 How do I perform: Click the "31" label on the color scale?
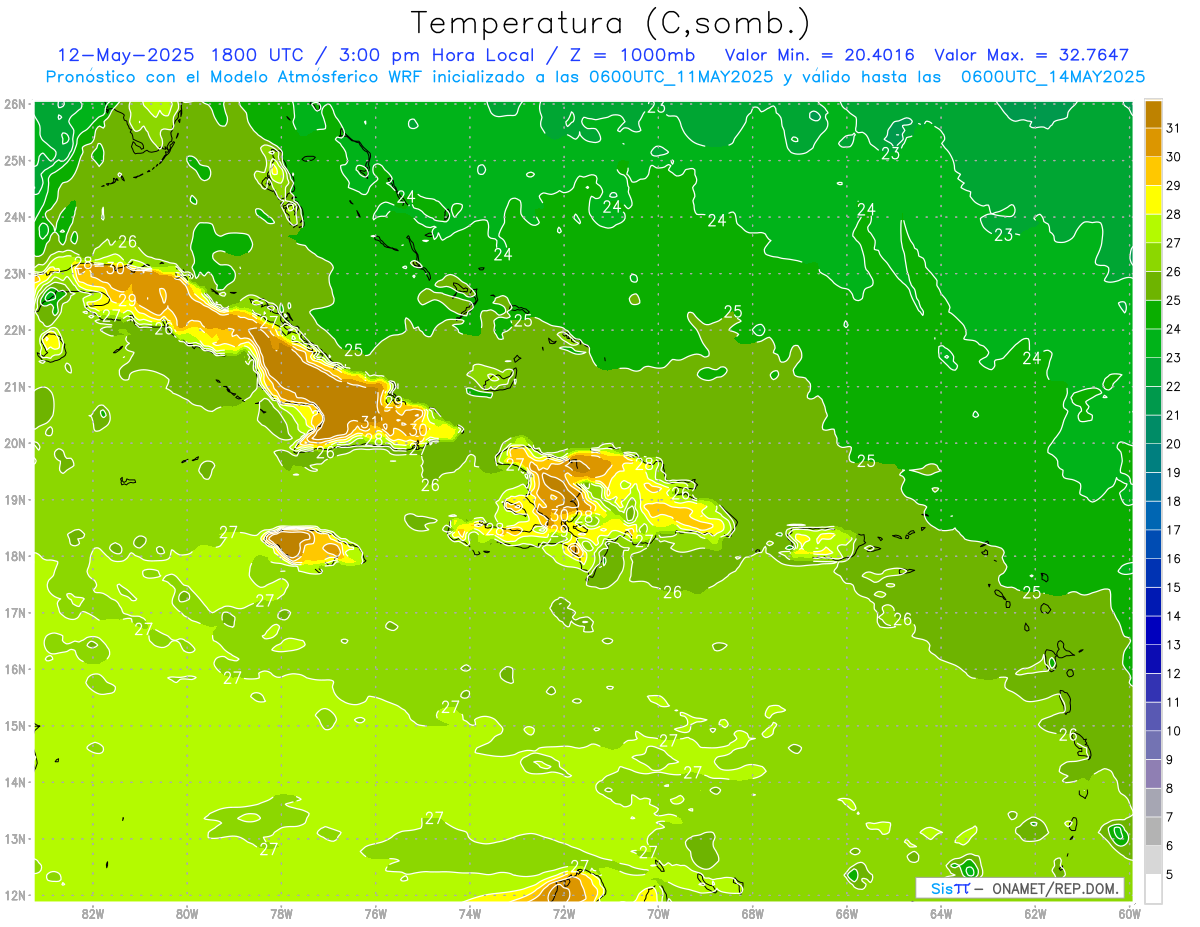click(1174, 128)
